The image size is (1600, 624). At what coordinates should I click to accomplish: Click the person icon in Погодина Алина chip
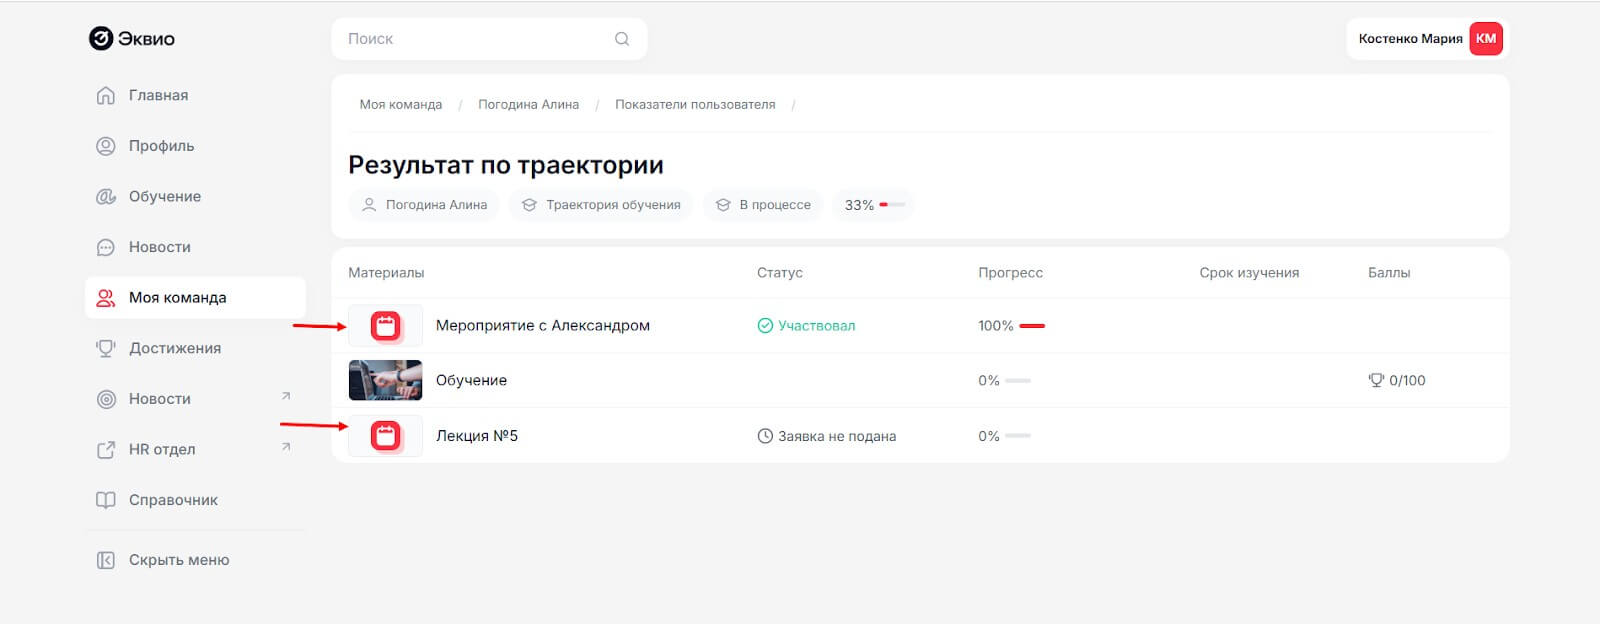pos(368,205)
